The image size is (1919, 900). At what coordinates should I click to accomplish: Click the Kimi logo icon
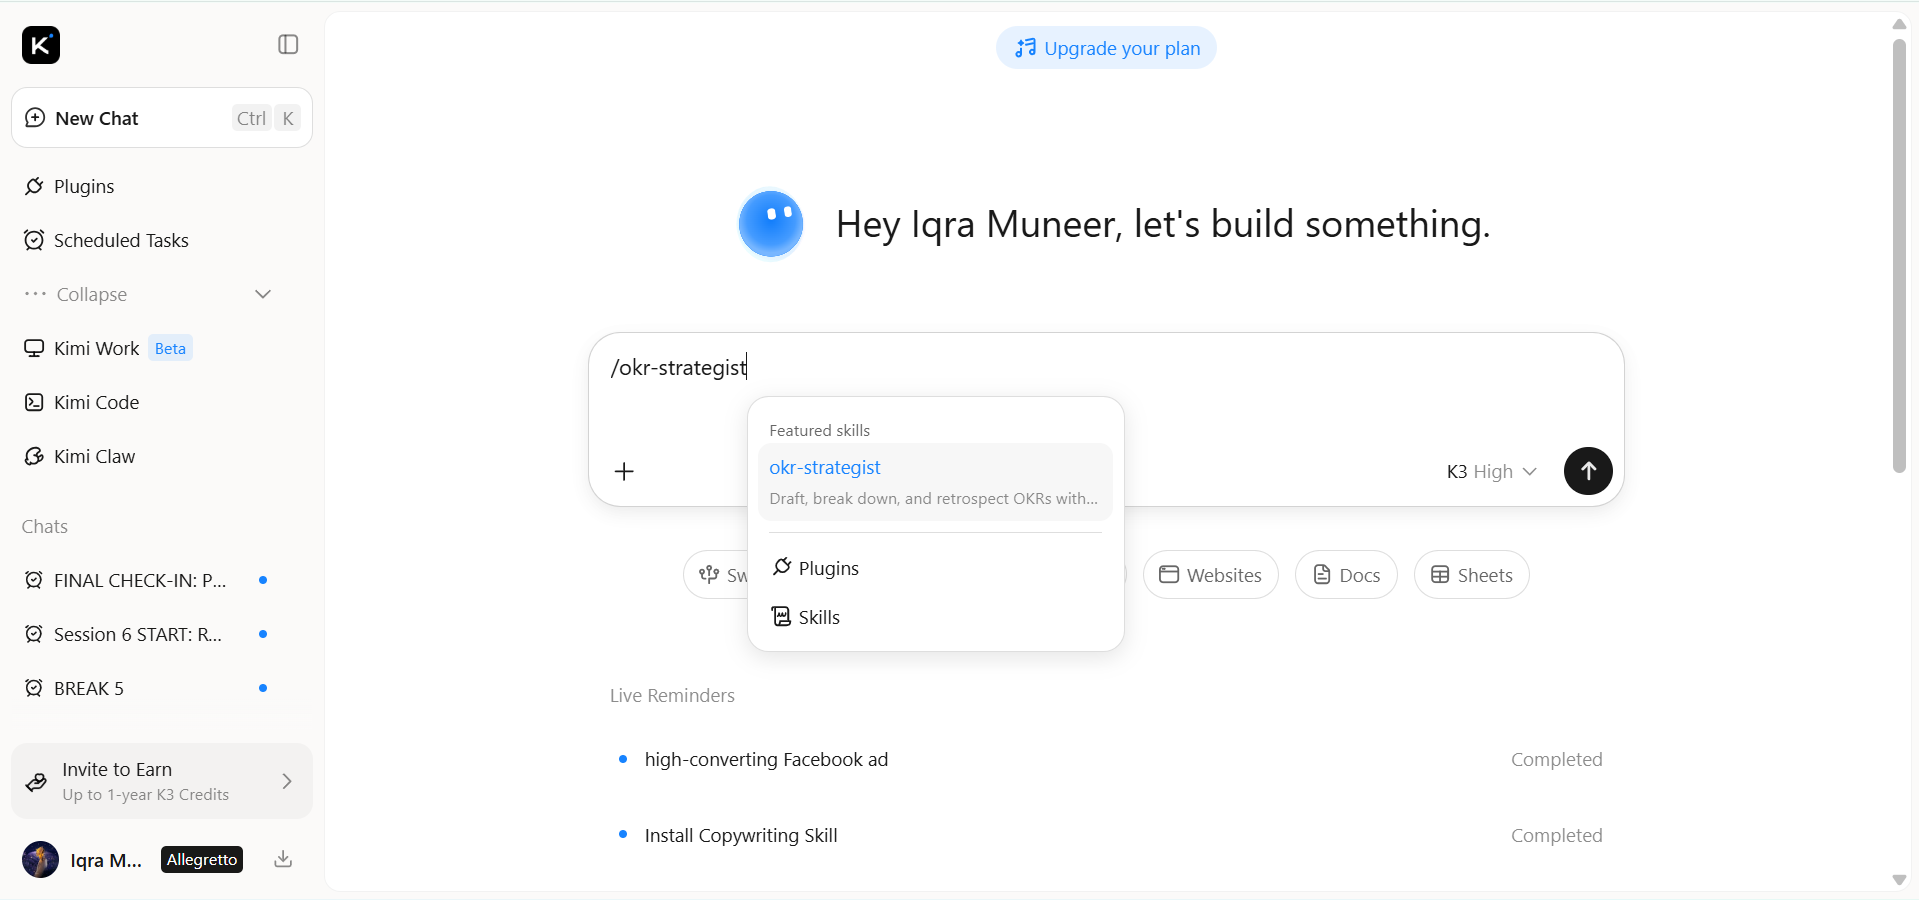coord(41,45)
